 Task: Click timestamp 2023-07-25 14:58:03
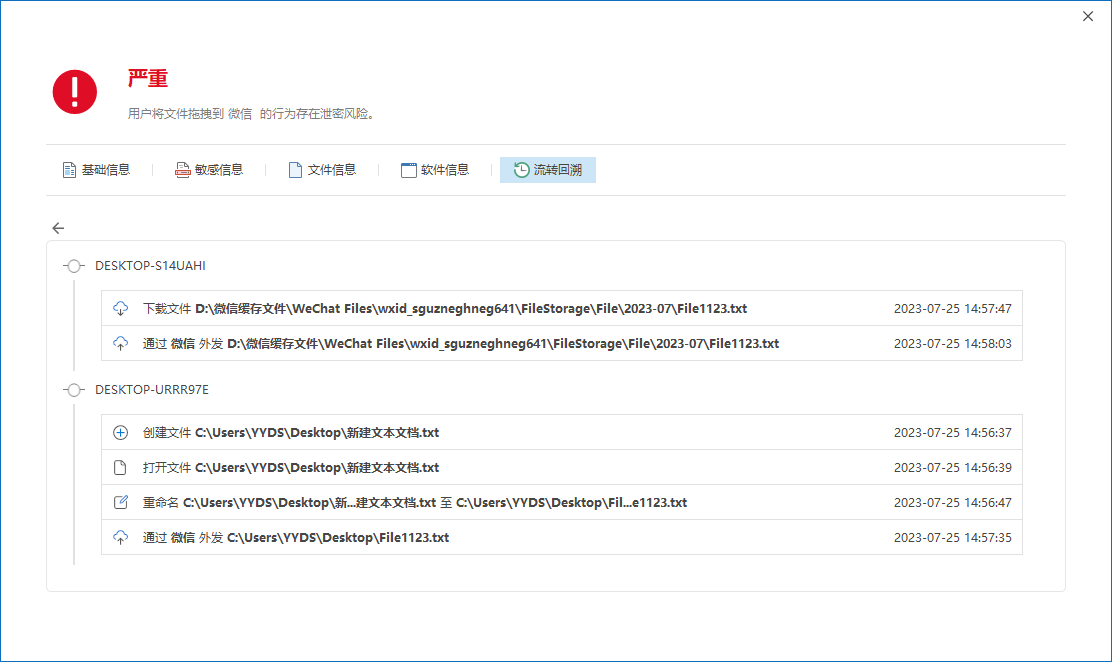click(x=952, y=343)
